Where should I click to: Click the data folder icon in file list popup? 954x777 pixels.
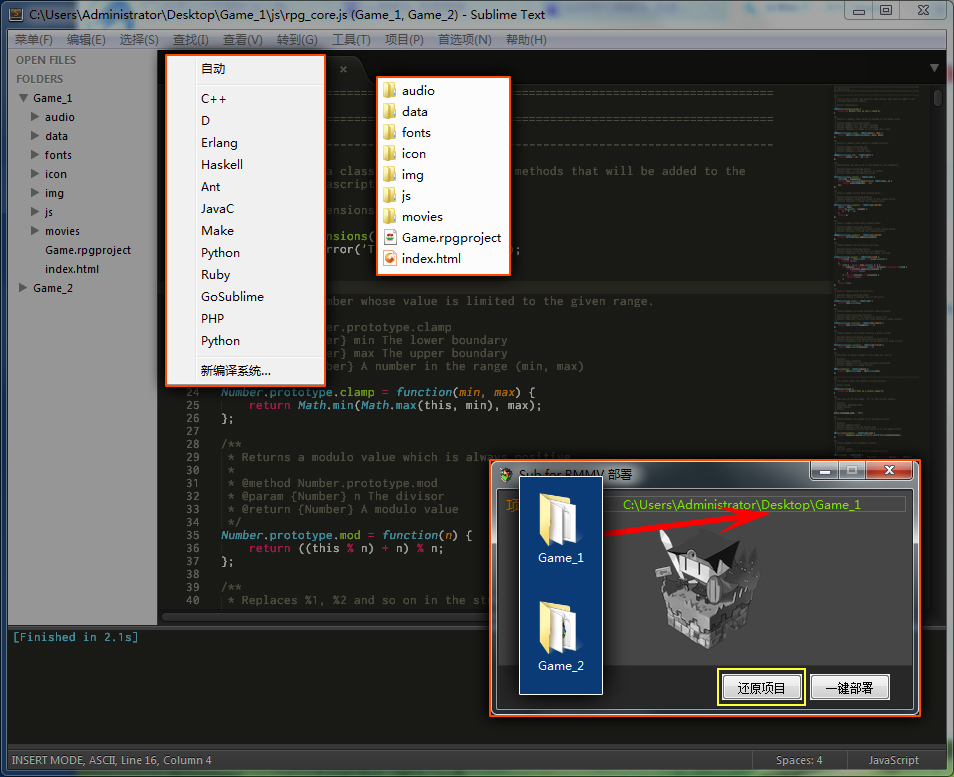[389, 111]
